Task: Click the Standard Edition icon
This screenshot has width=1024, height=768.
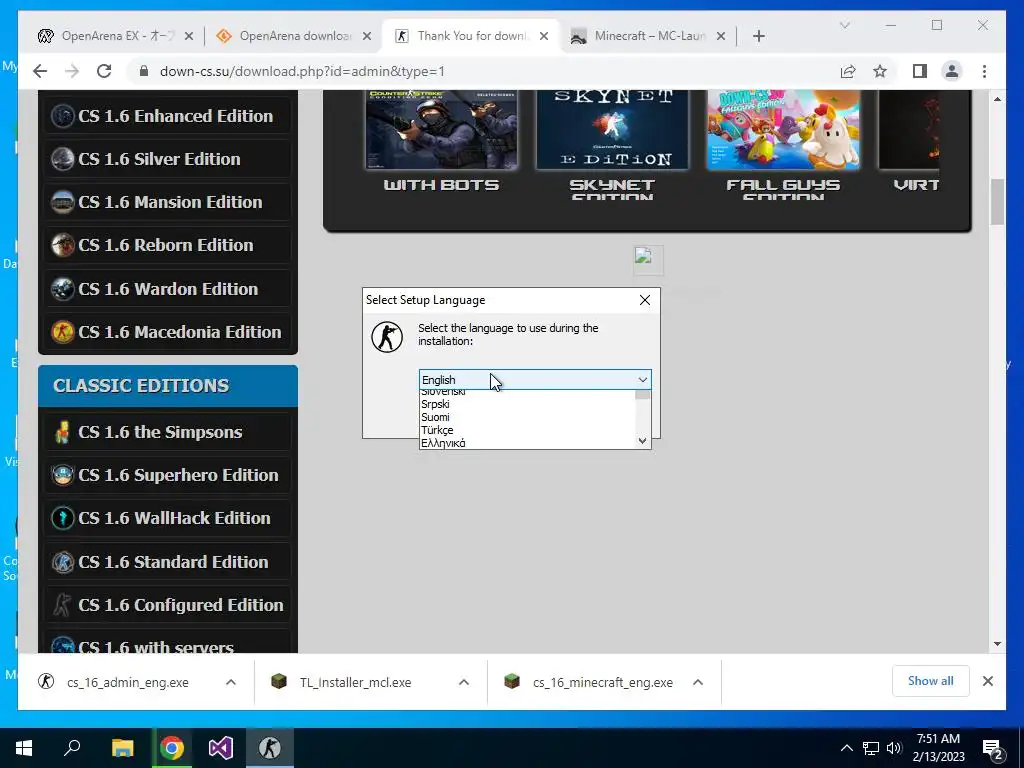Action: tap(63, 562)
